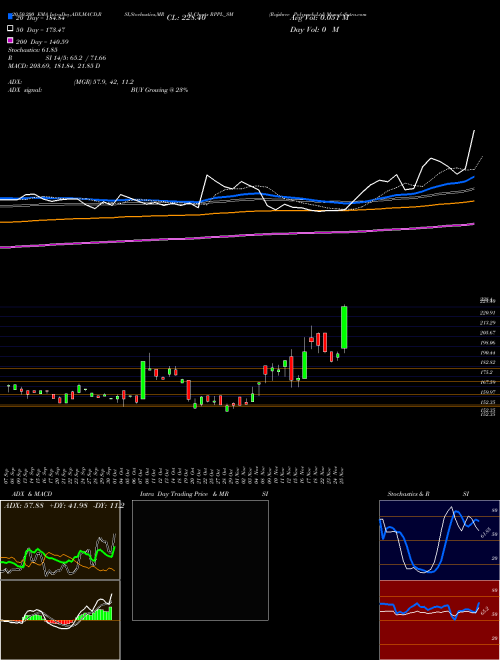Viewport: 500px width, 660px height.
Task: Click the tall final green candlestick
Action: coord(344,327)
